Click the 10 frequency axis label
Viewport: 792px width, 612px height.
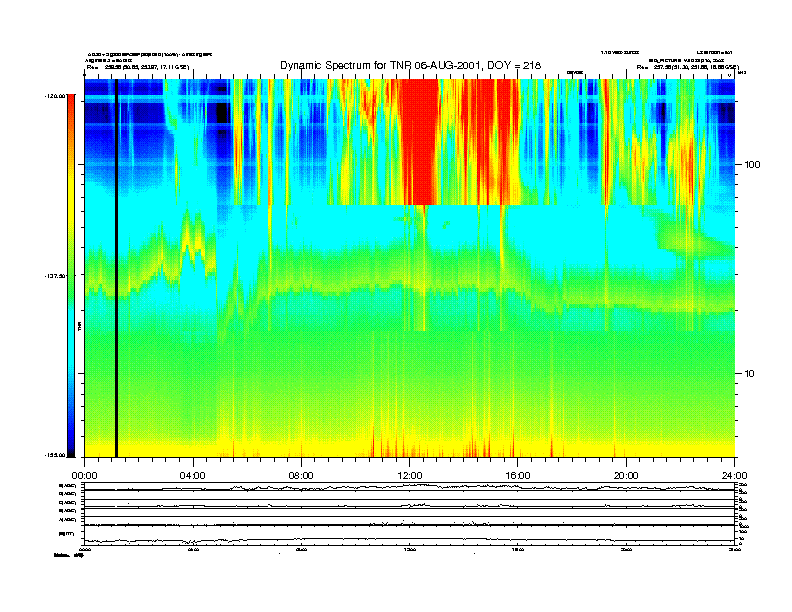click(750, 374)
